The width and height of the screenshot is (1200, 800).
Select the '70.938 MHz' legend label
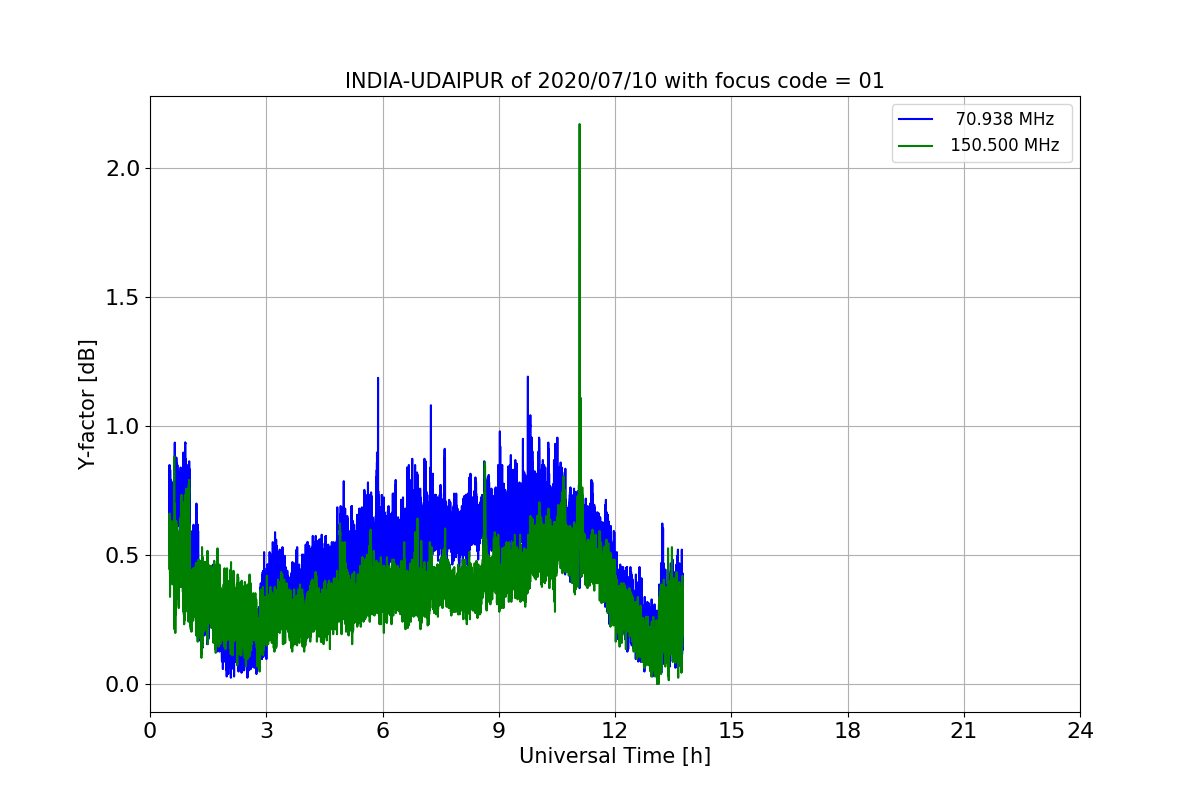(1005, 119)
